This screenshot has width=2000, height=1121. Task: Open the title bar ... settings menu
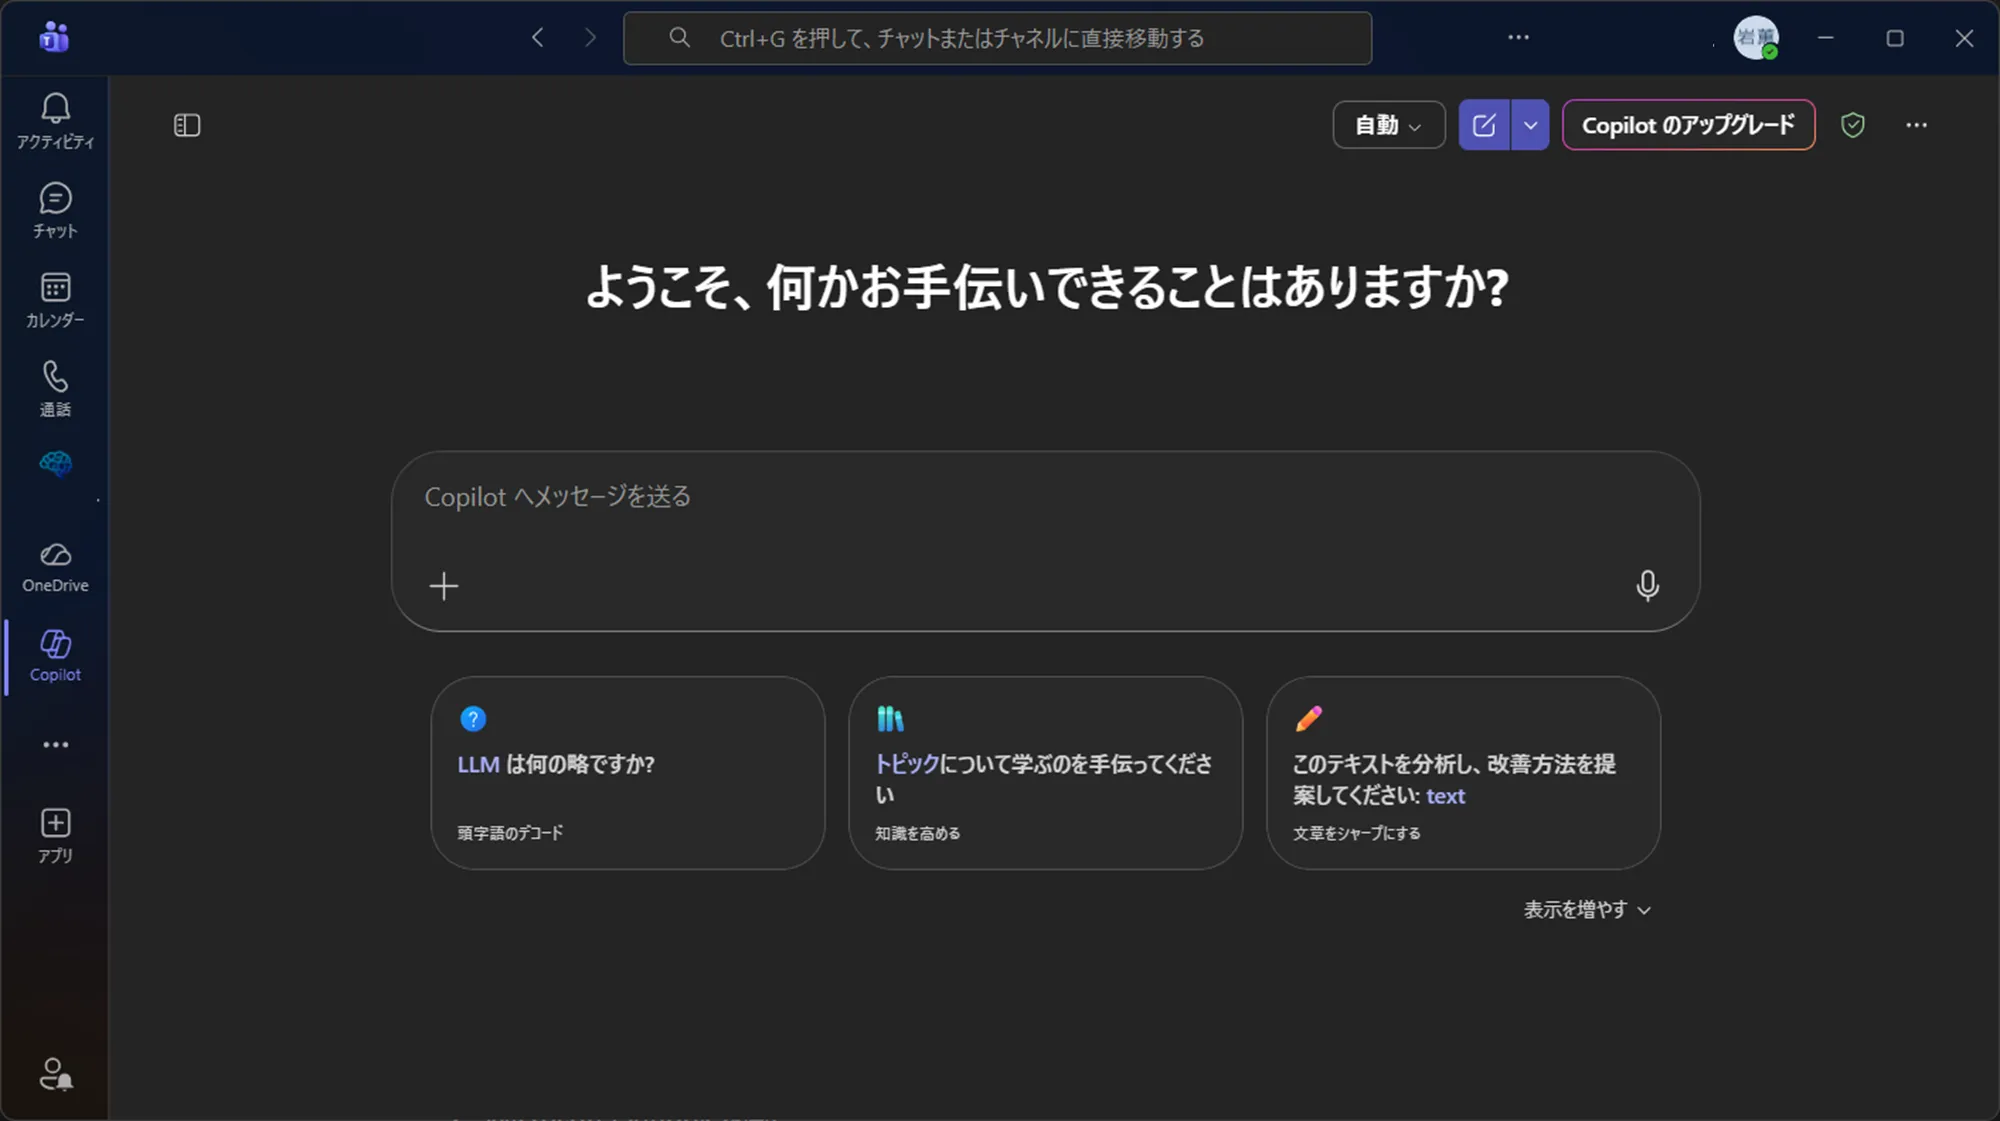coord(1518,37)
